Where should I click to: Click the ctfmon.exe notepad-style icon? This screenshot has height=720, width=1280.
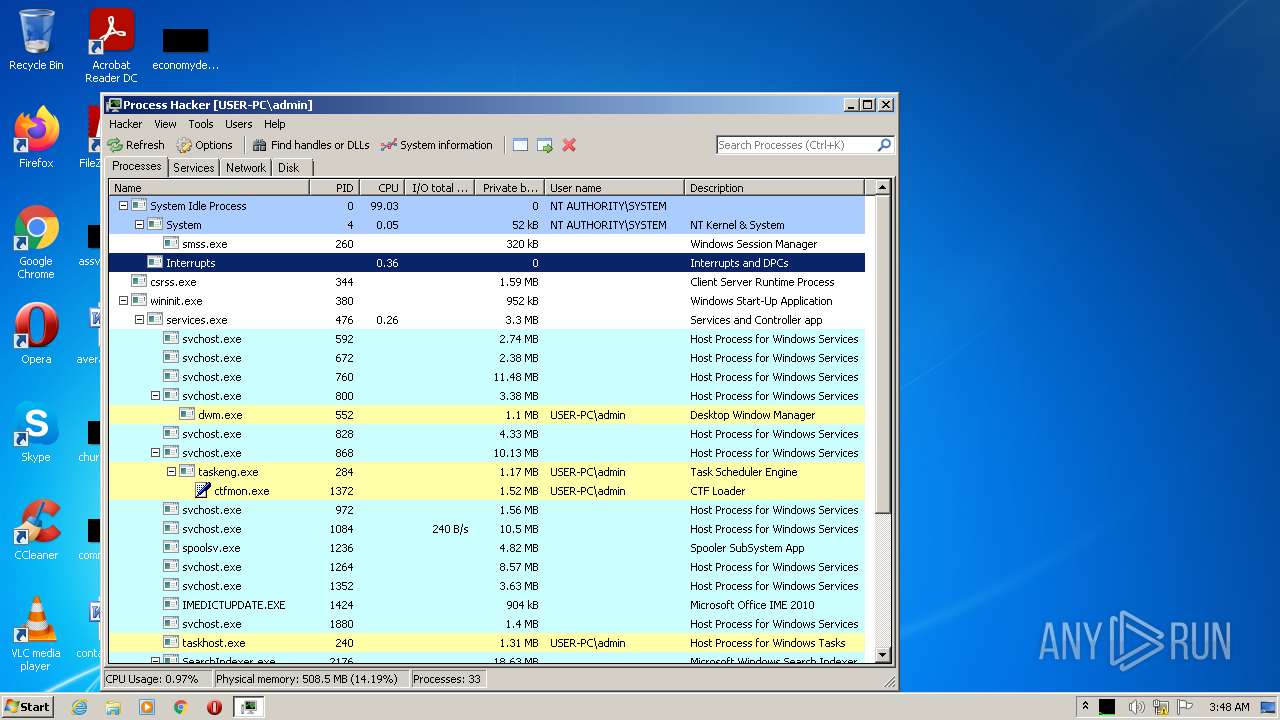tap(203, 491)
